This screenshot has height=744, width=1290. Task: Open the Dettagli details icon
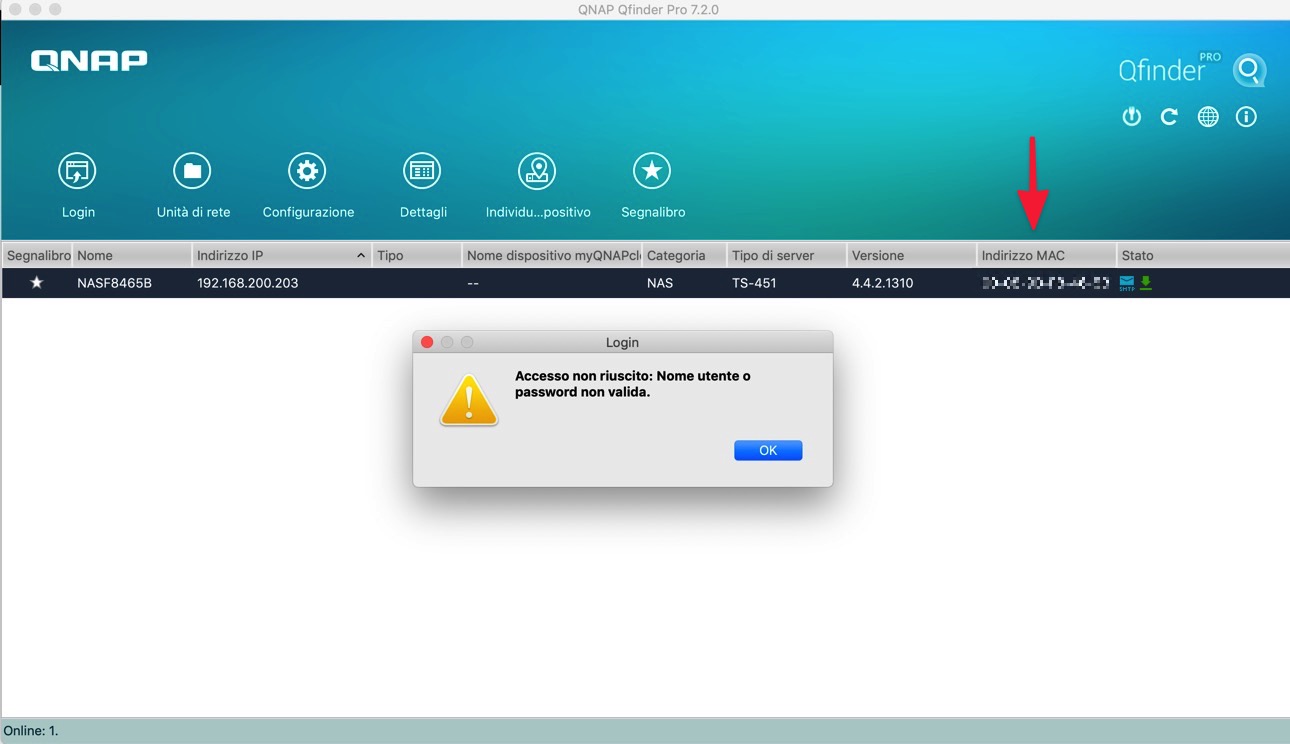click(x=422, y=172)
